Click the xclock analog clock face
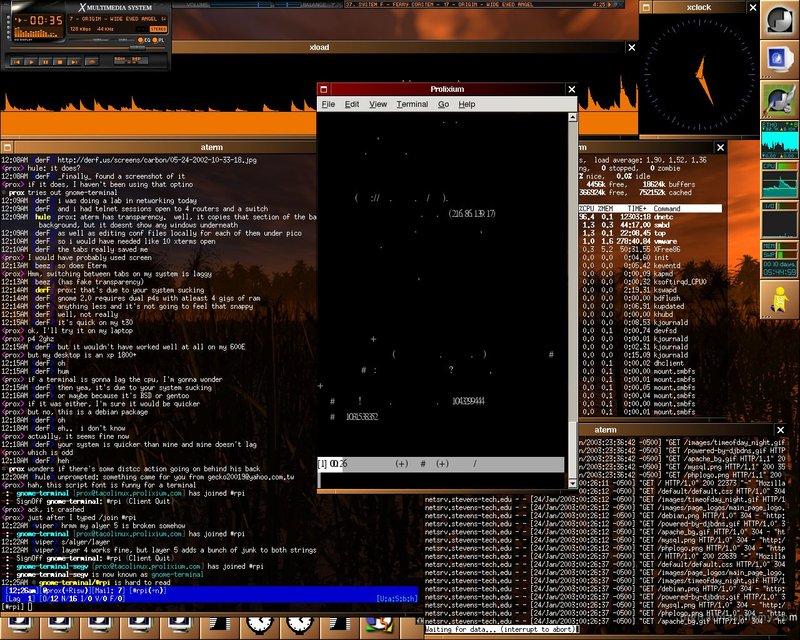800x640 pixels. pyautogui.click(x=699, y=74)
